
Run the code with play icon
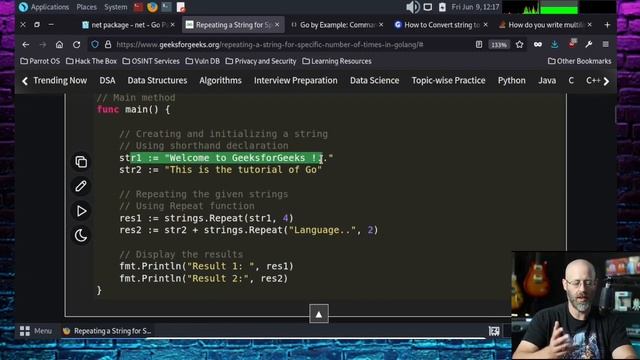coord(81,211)
